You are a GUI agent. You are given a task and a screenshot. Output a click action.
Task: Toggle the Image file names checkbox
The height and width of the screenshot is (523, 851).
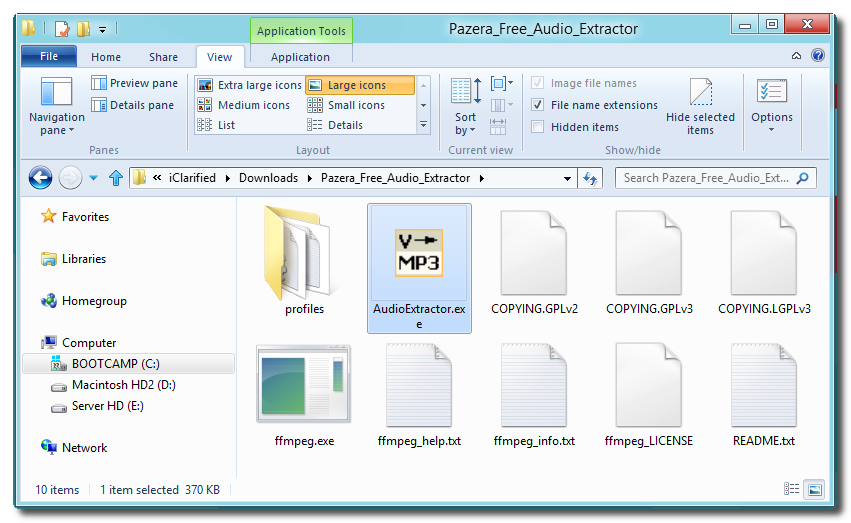coord(537,83)
